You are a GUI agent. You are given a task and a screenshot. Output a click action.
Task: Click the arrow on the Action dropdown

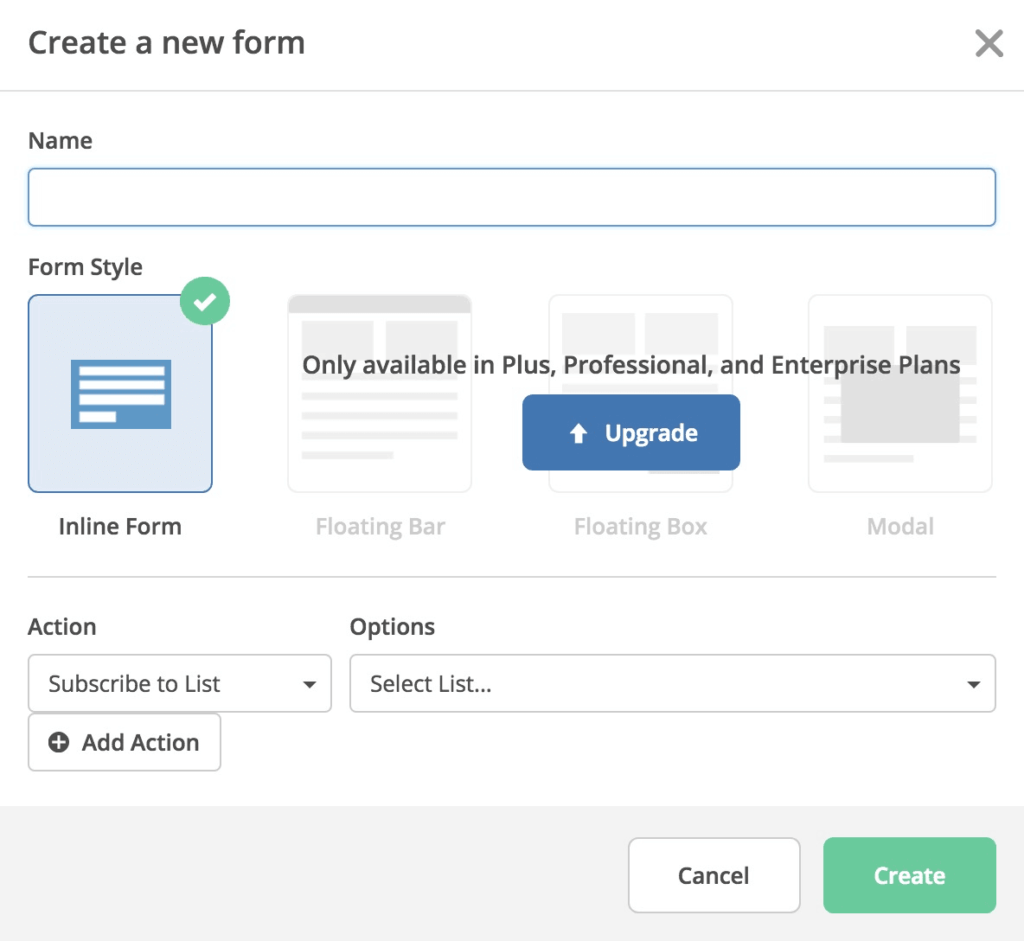(x=309, y=685)
